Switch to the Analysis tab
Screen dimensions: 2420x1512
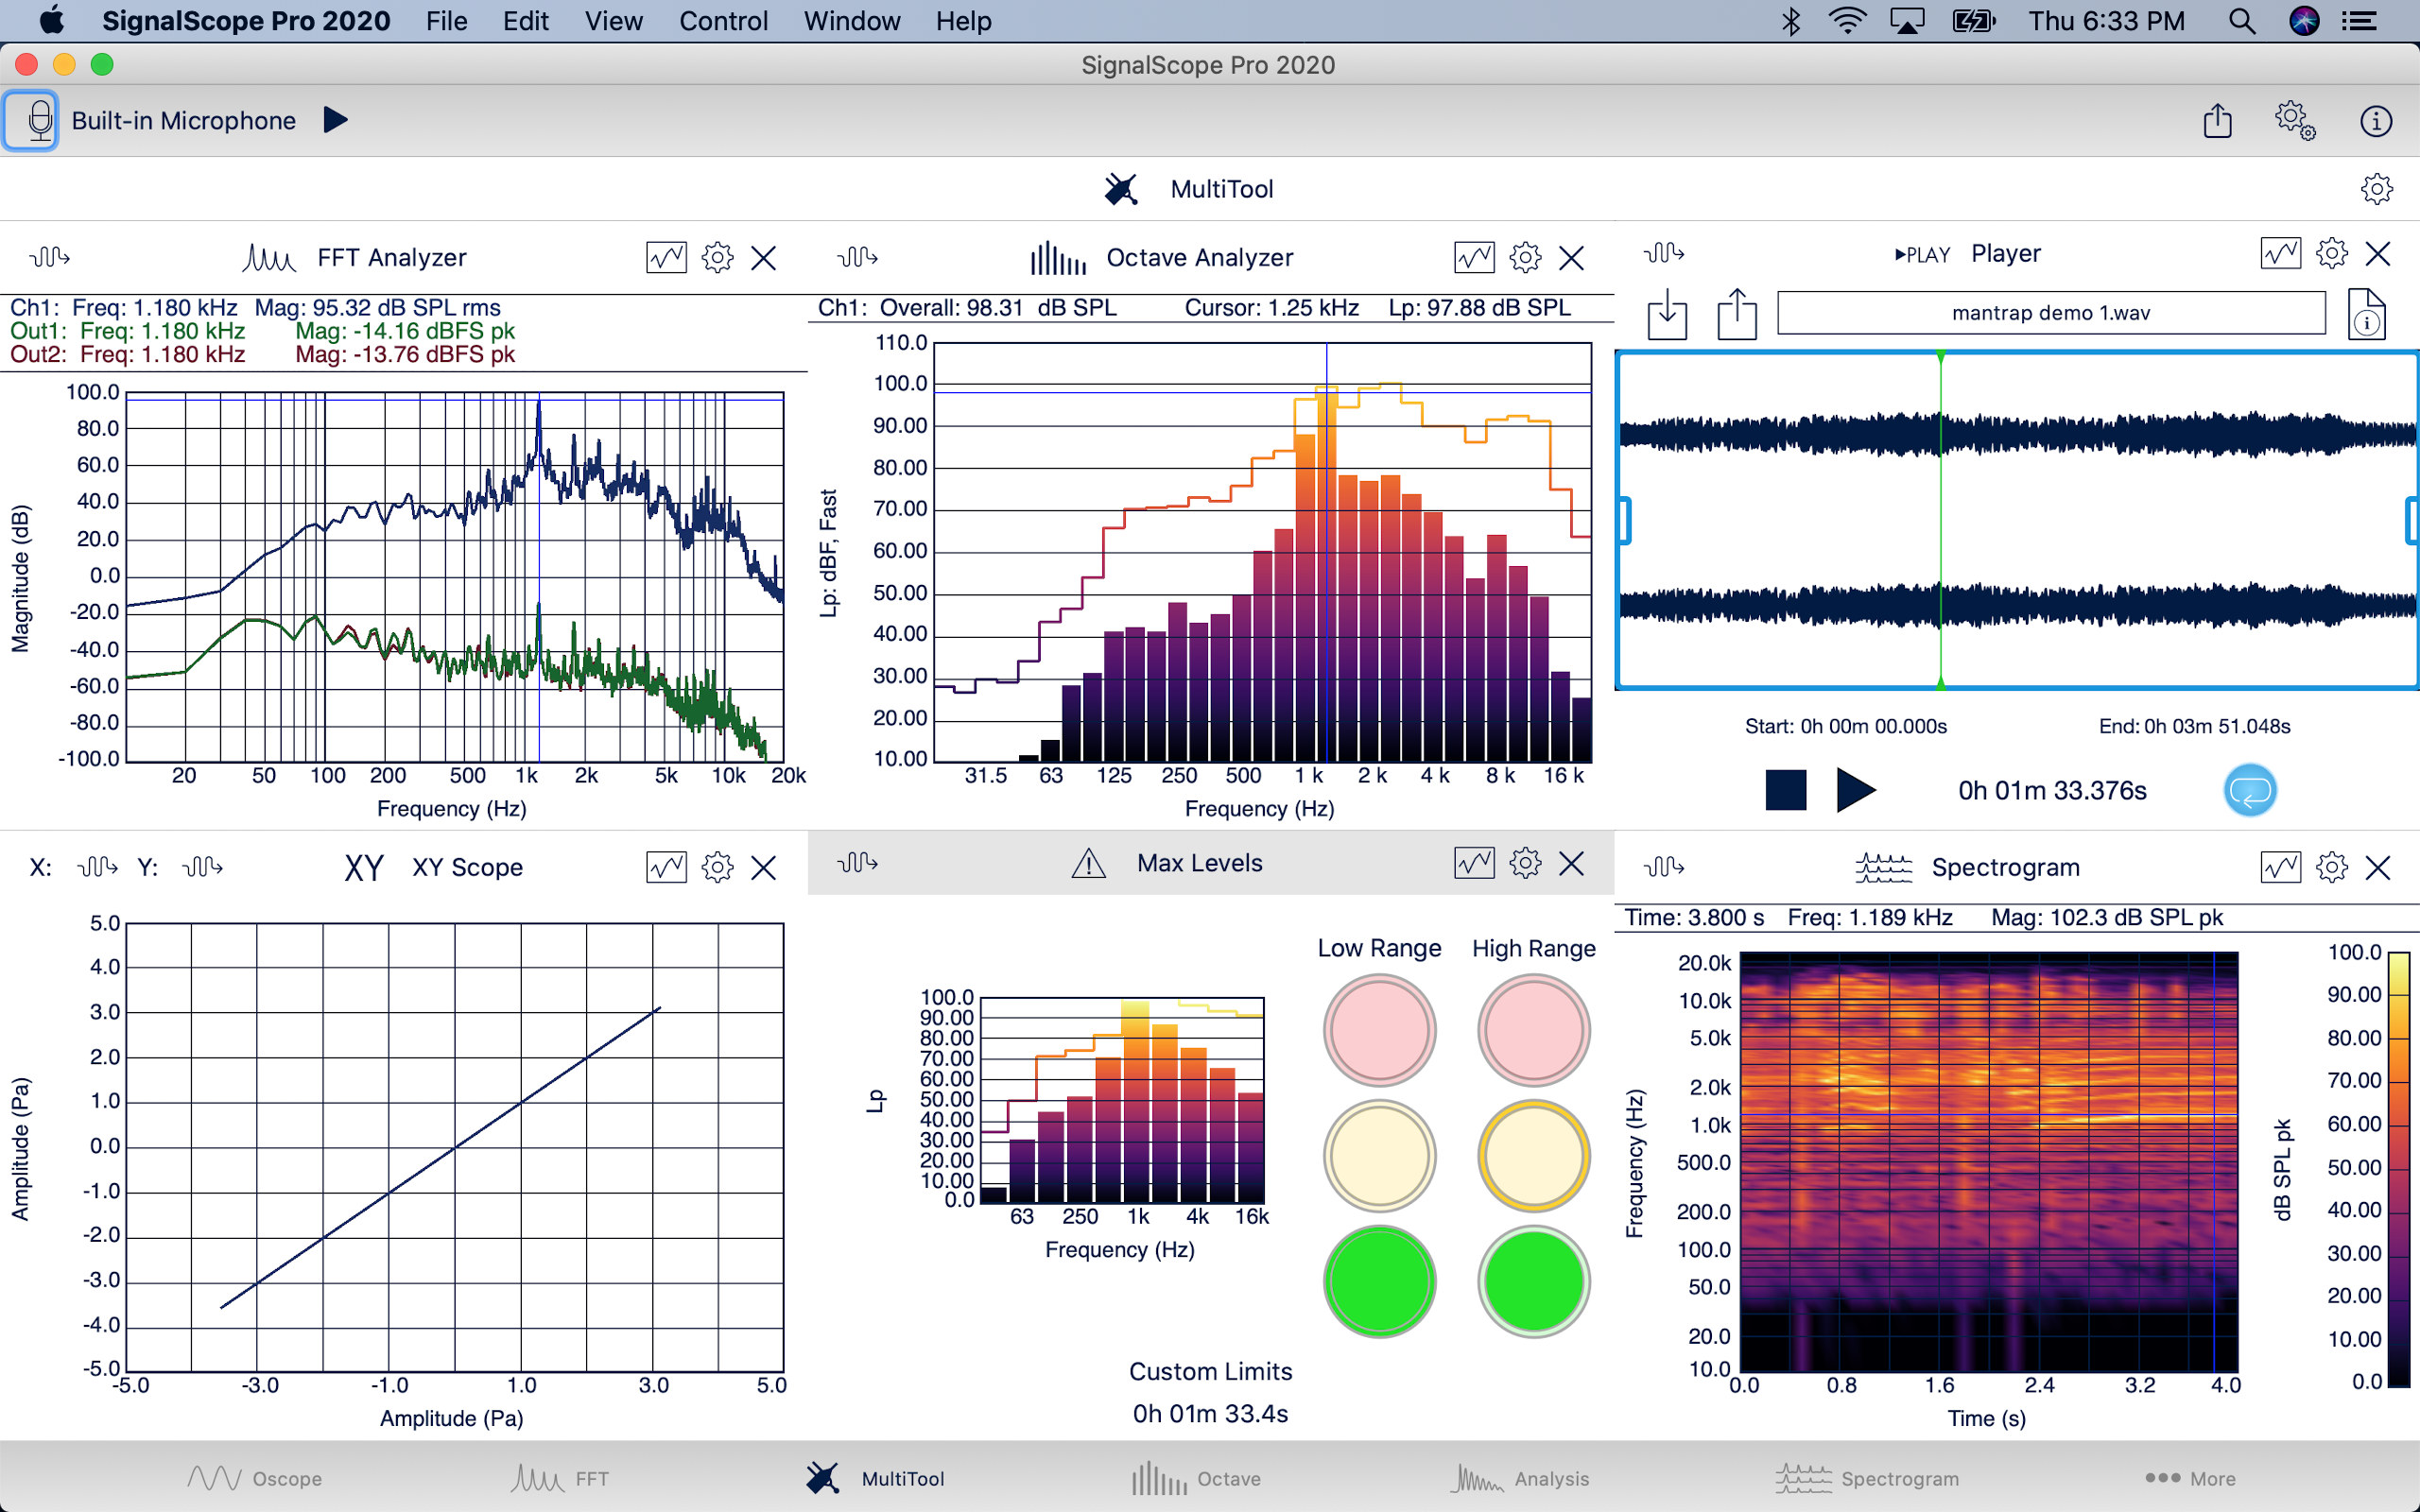1519,1478
